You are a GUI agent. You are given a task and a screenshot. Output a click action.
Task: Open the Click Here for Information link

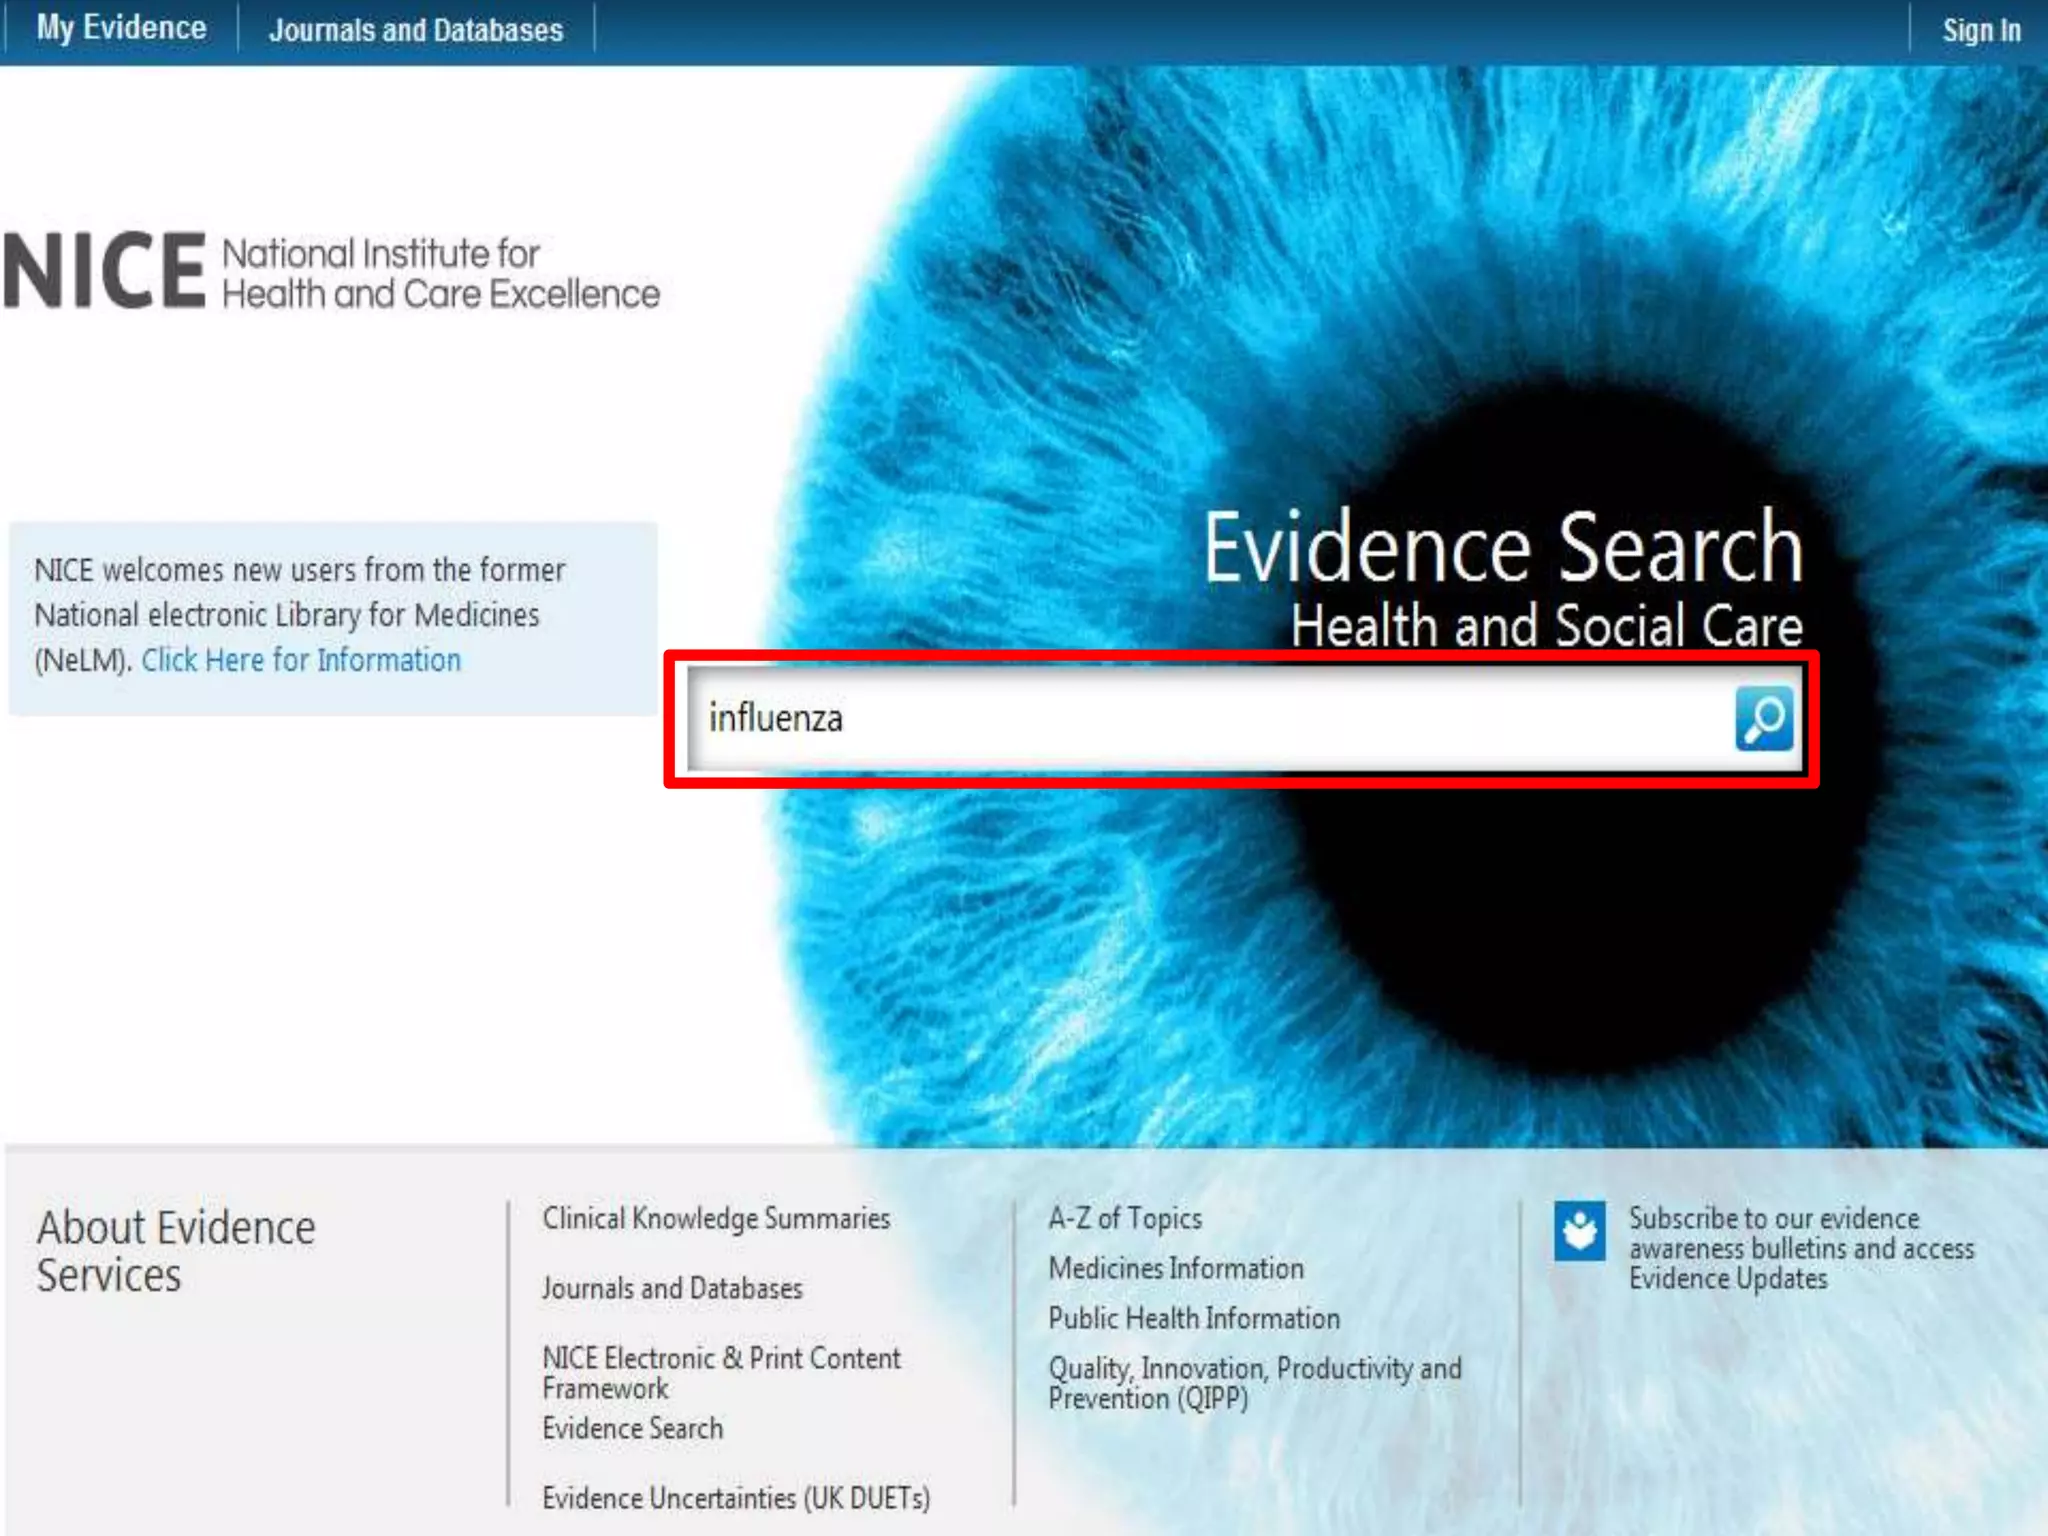tap(300, 660)
